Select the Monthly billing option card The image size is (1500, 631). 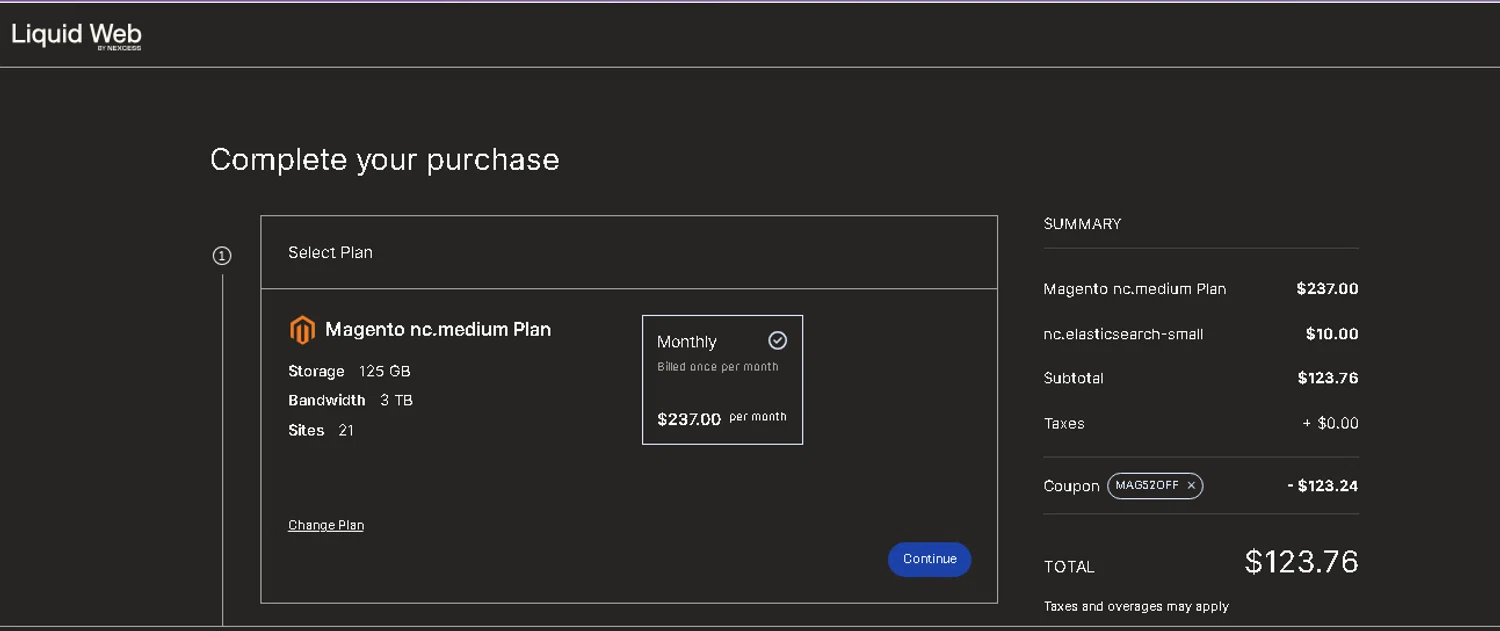point(722,380)
